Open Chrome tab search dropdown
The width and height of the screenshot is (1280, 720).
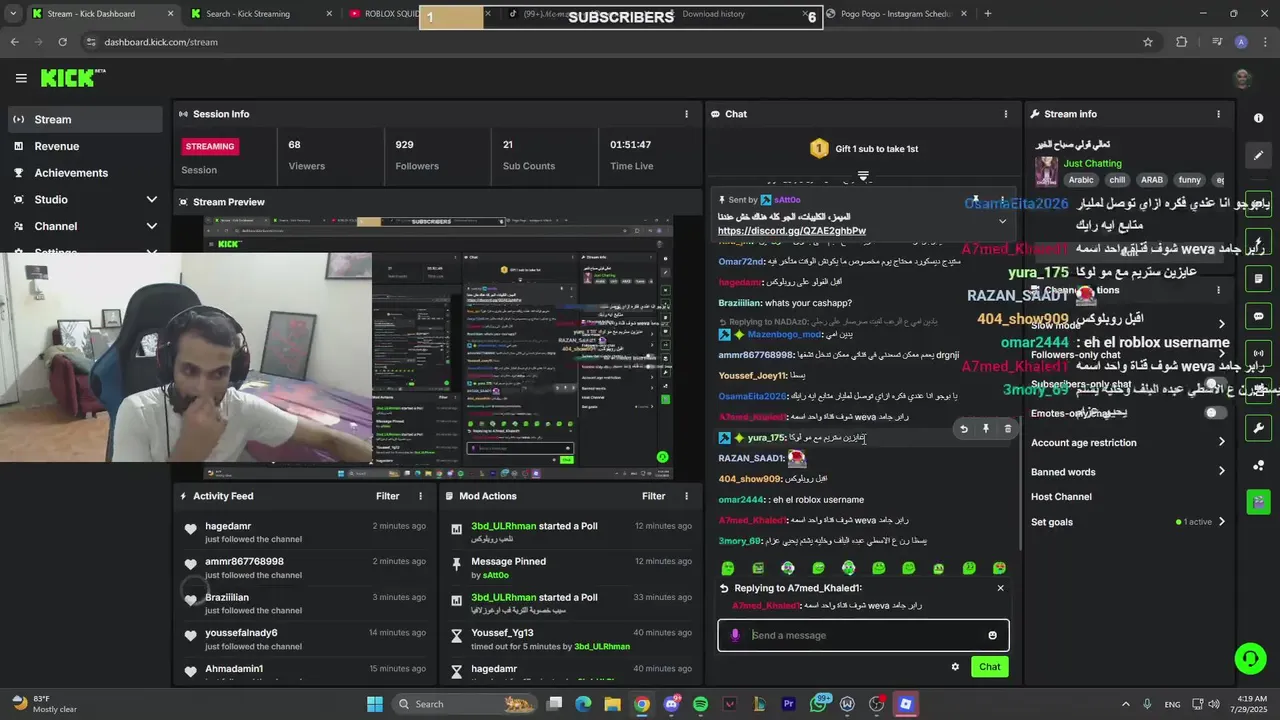coord(14,14)
